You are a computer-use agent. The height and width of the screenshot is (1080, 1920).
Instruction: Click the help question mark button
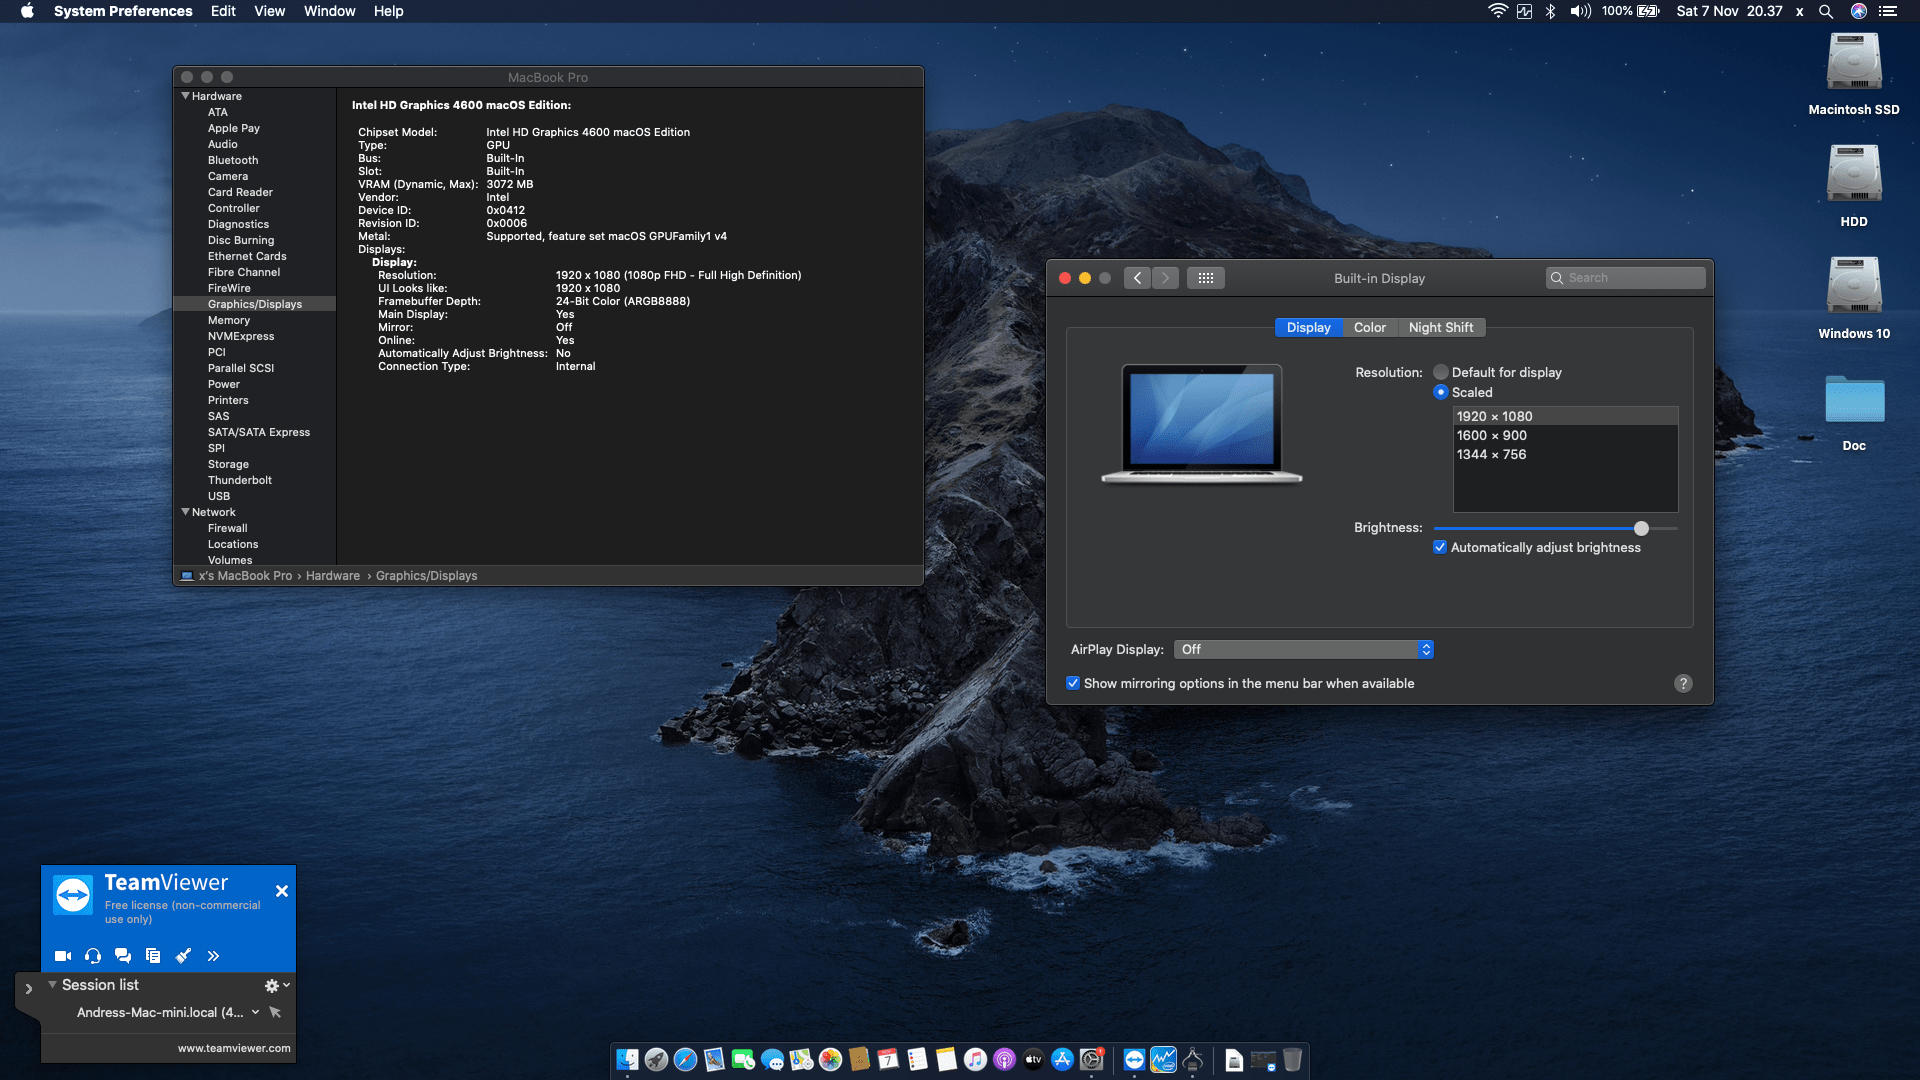[x=1683, y=683]
